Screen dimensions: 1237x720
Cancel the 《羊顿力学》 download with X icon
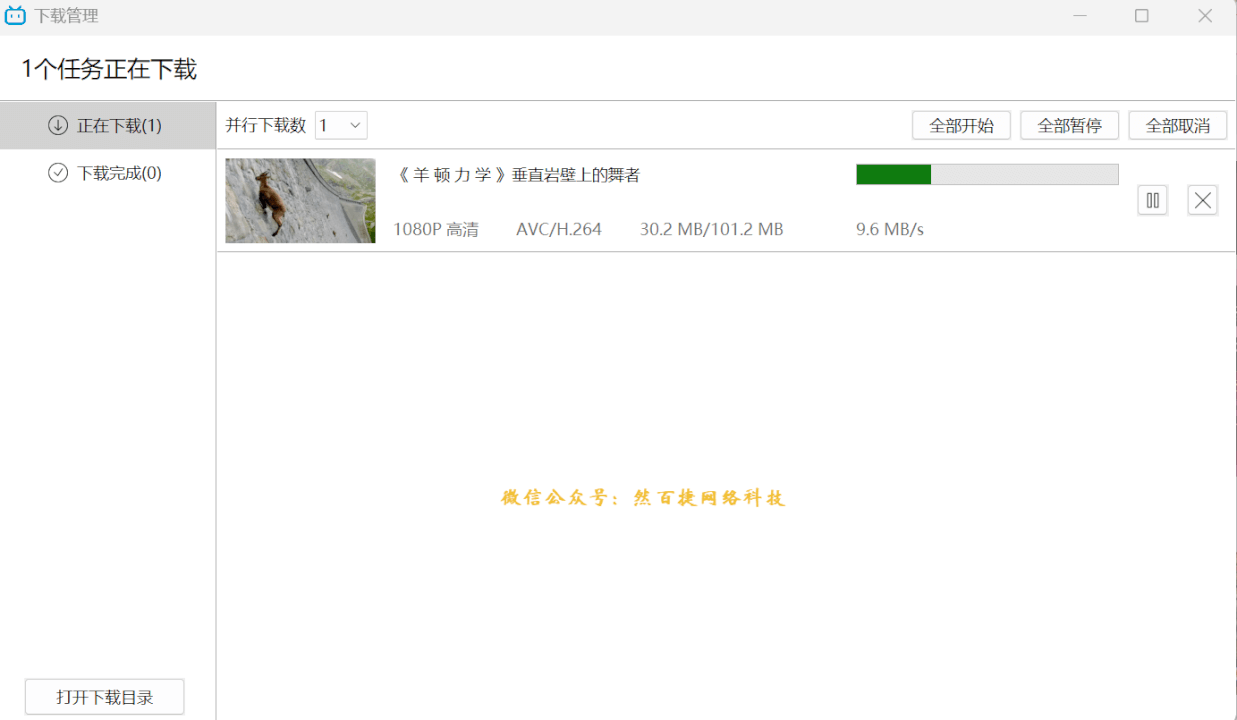(1202, 200)
